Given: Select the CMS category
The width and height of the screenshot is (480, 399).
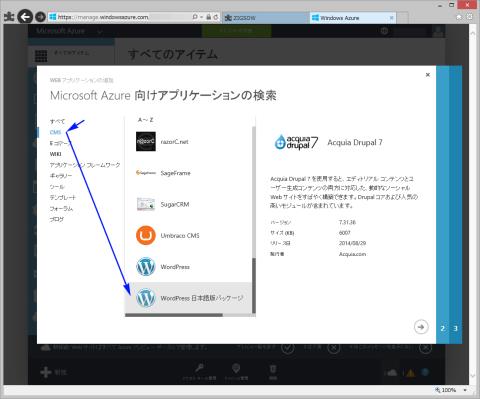Looking at the screenshot, I should click(x=55, y=132).
